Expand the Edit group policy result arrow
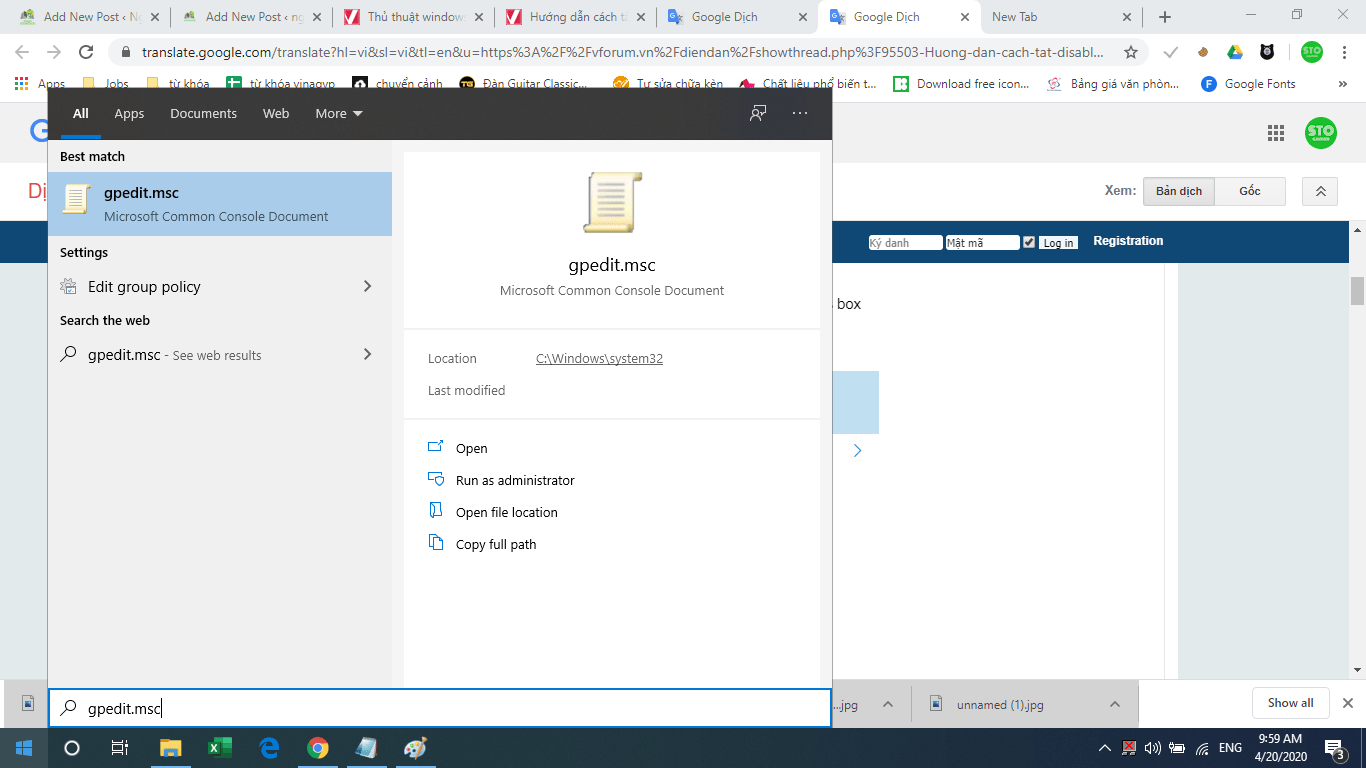The width and height of the screenshot is (1366, 768). (x=367, y=287)
